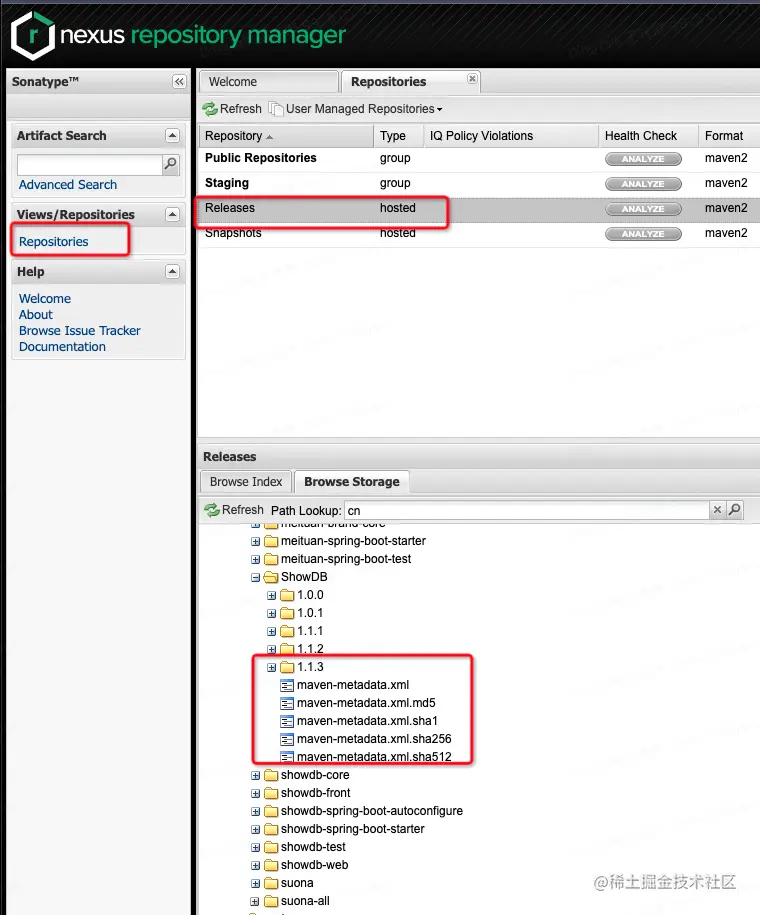Click the IQ Policy Violations column header
This screenshot has height=915, width=760.
click(x=511, y=136)
